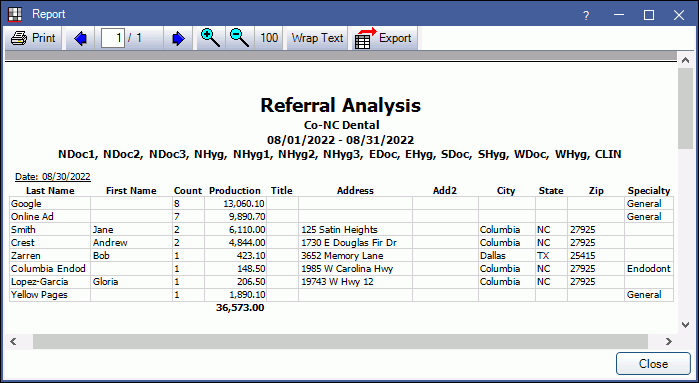This screenshot has height=383, width=699.
Task: Click the page number input field
Action: (113, 38)
